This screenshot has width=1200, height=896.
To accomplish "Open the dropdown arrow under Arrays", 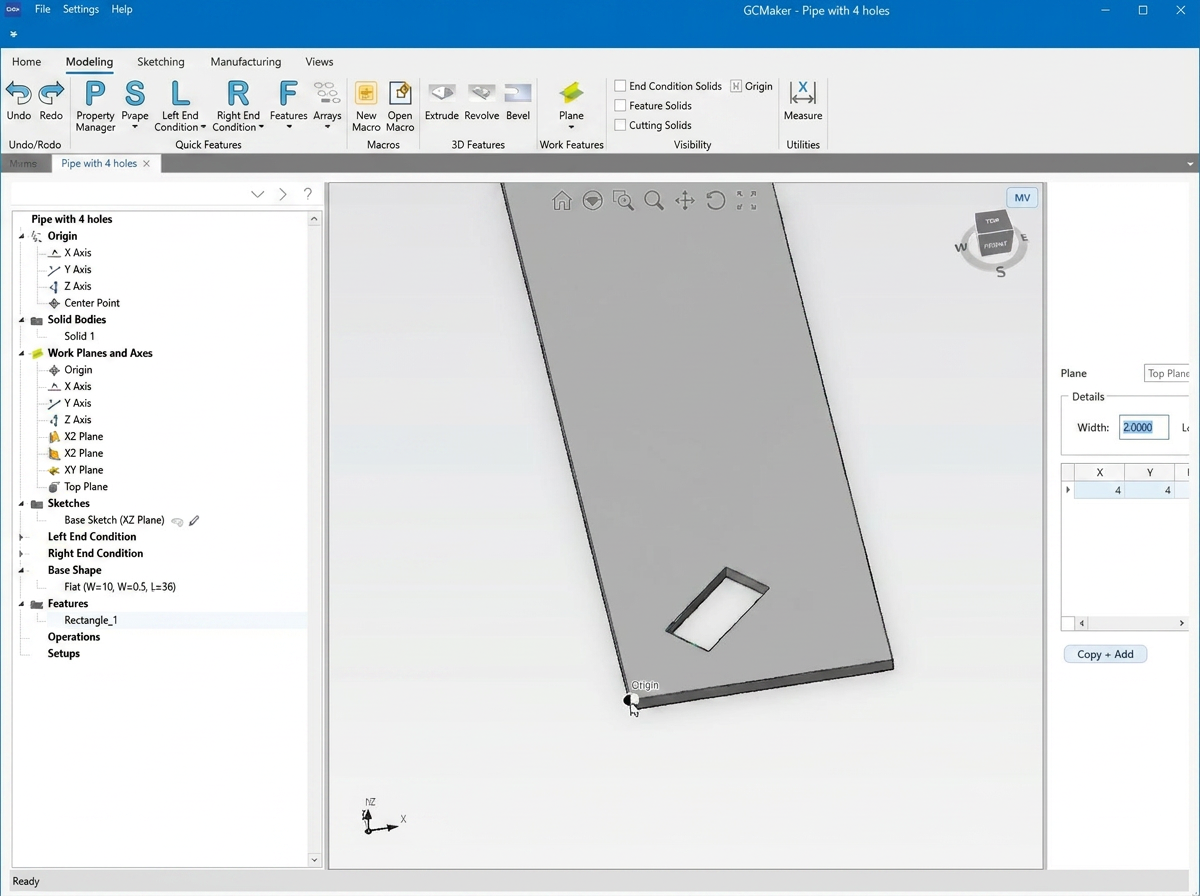I will [x=327, y=127].
